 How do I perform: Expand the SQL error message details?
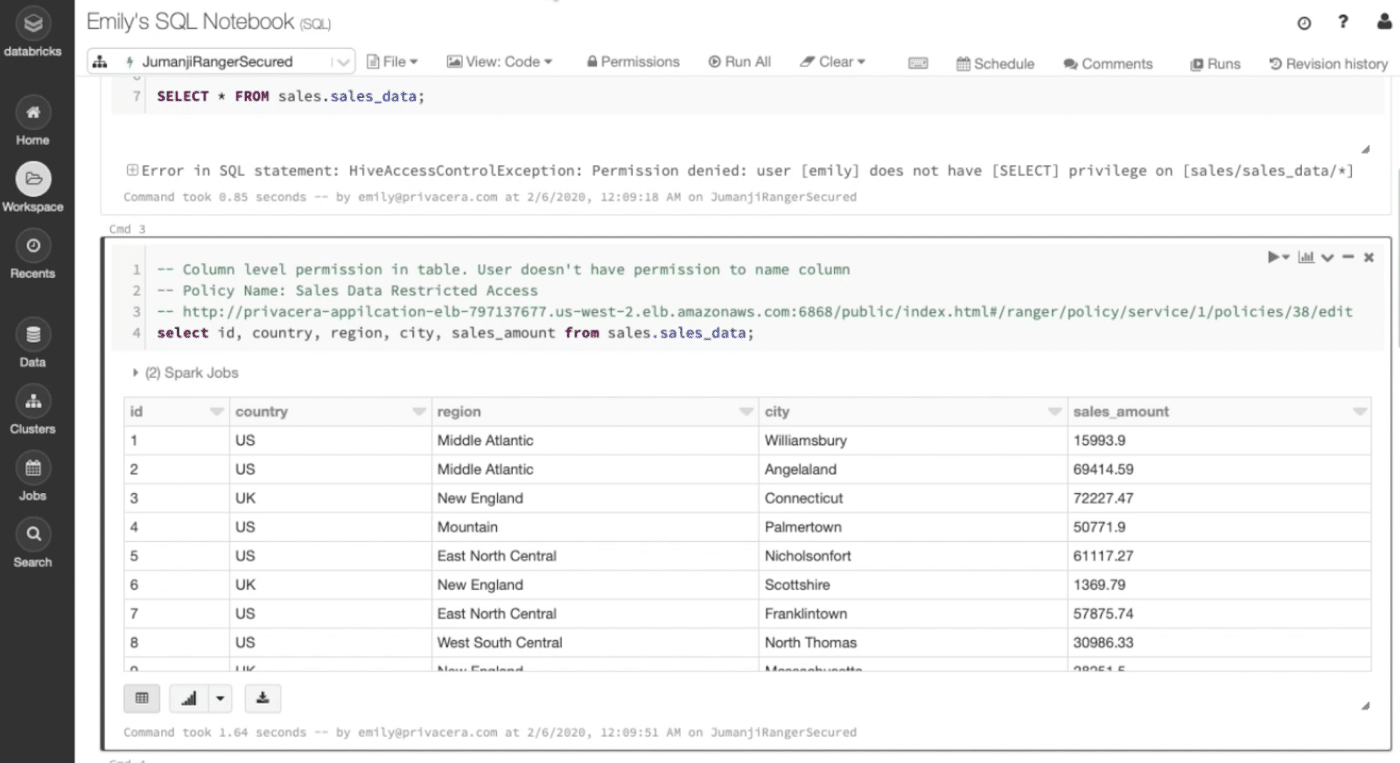[132, 171]
